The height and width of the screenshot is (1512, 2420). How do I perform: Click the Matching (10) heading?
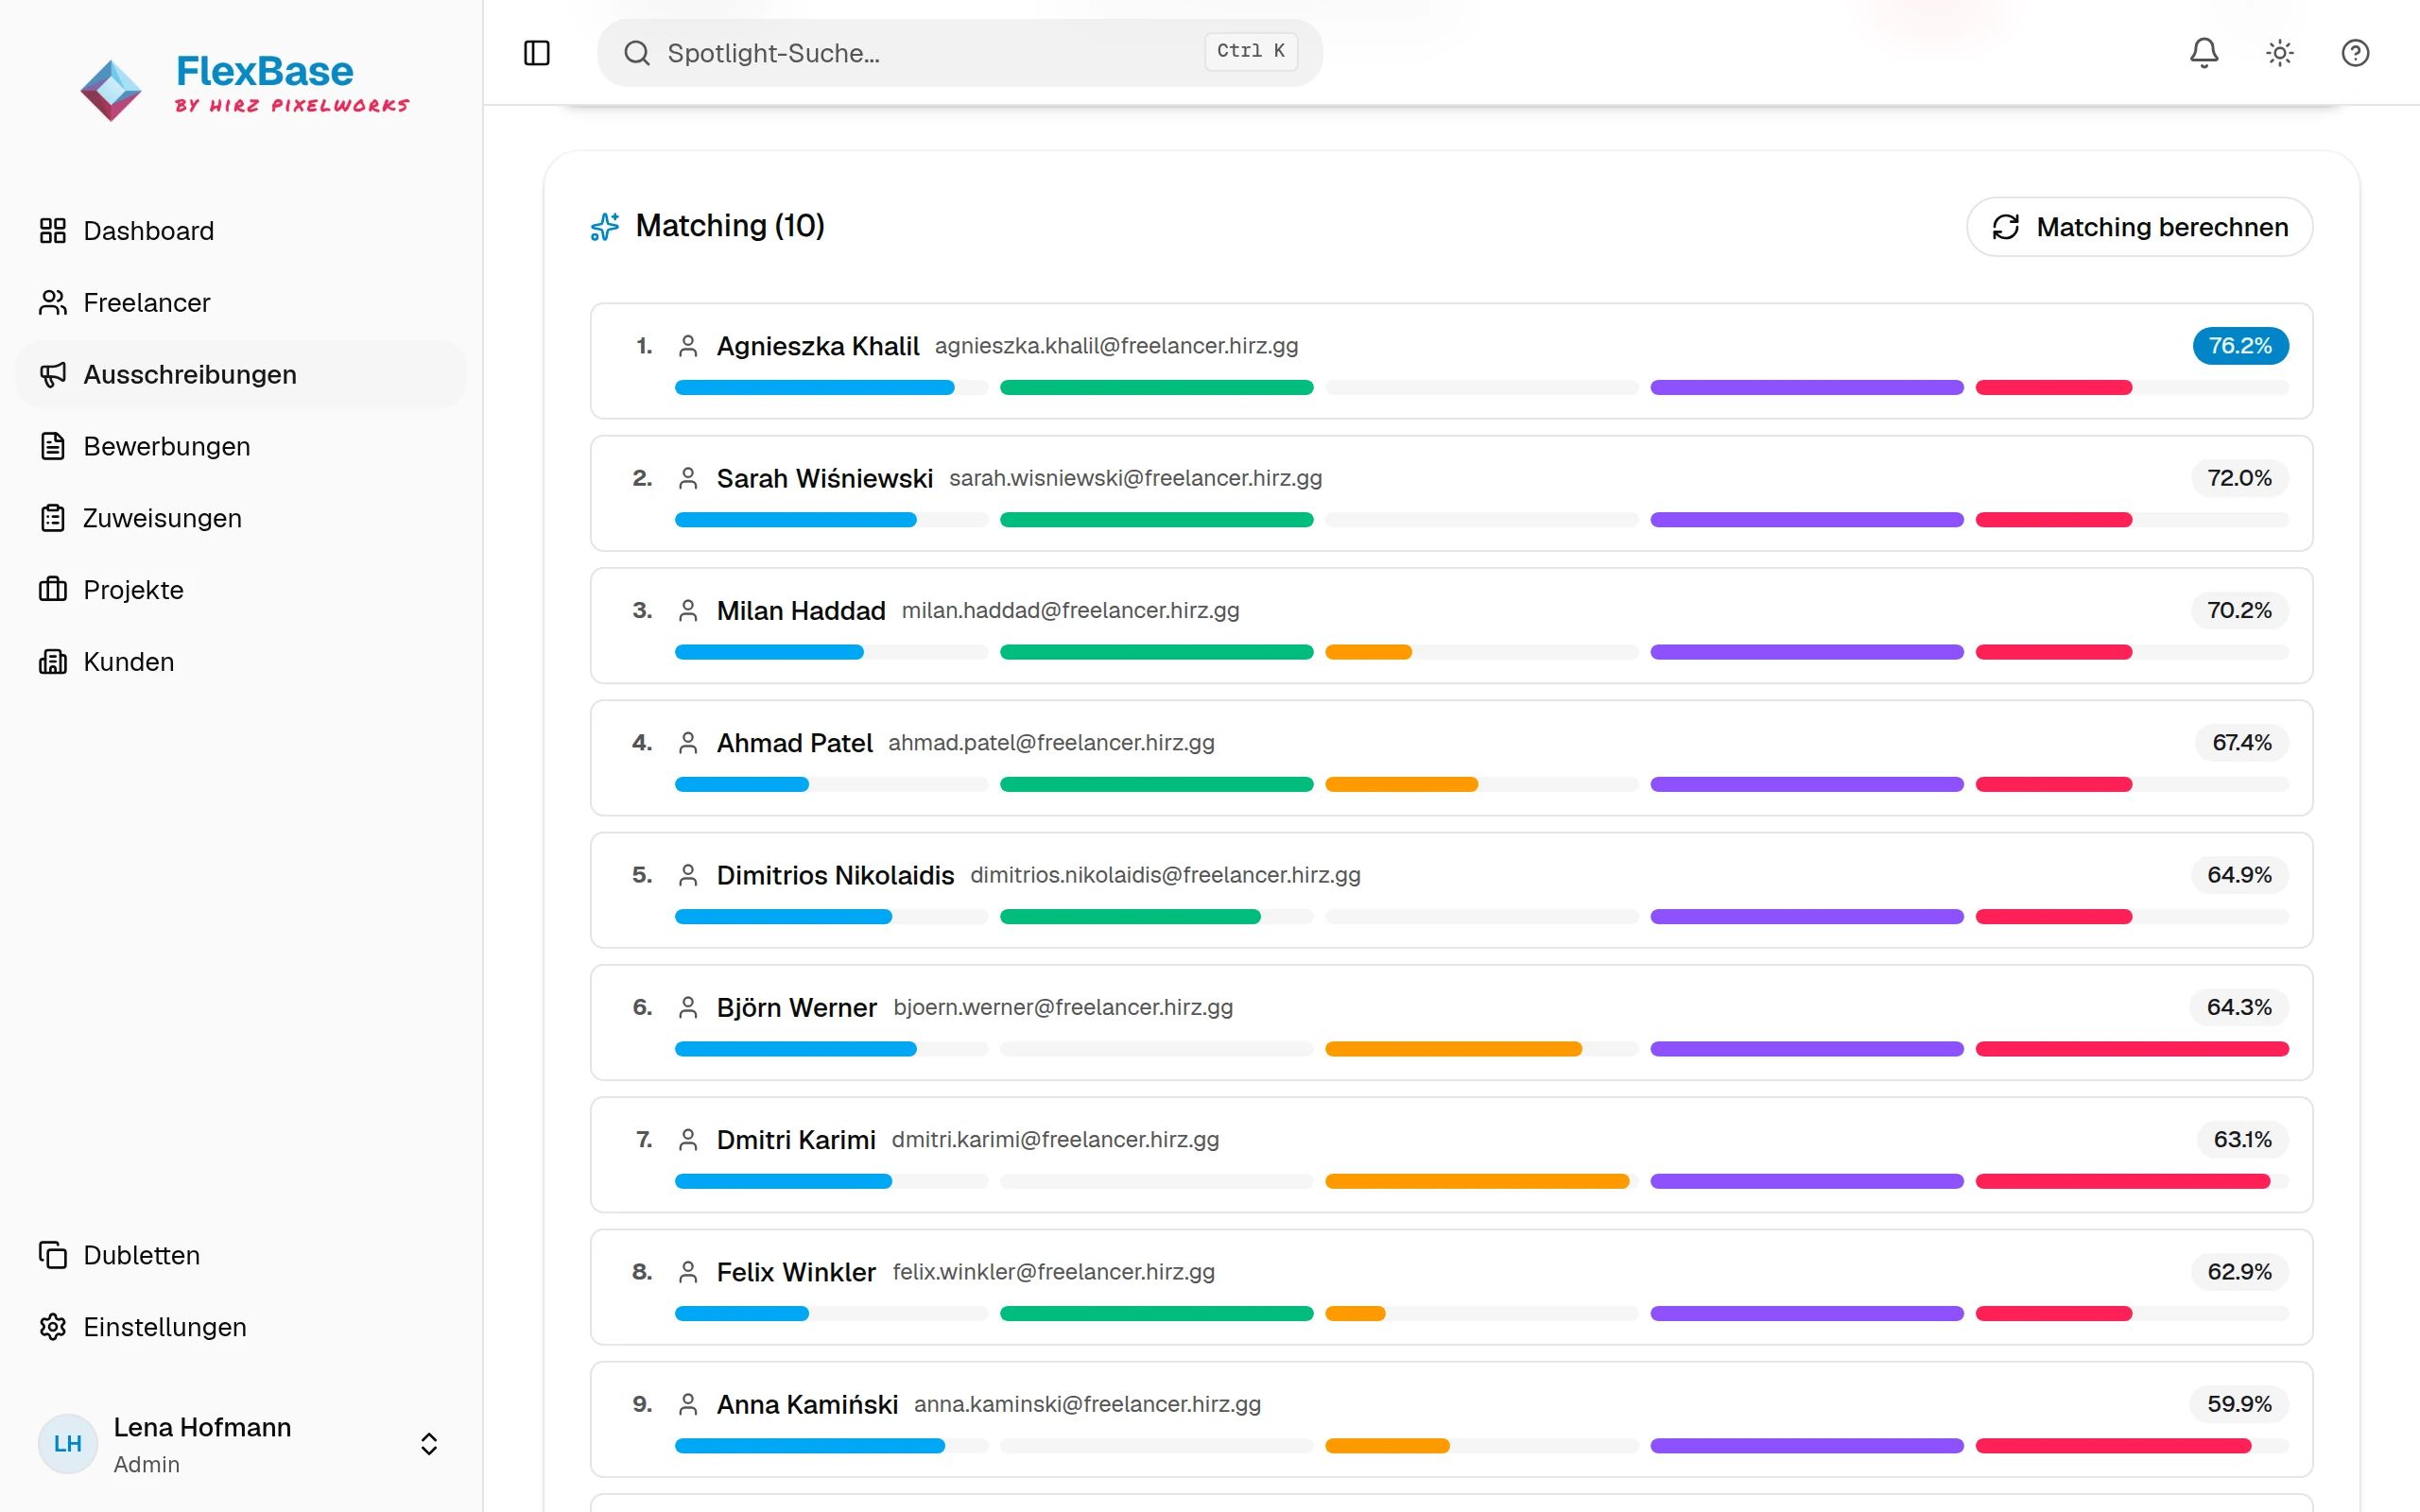[x=730, y=226]
